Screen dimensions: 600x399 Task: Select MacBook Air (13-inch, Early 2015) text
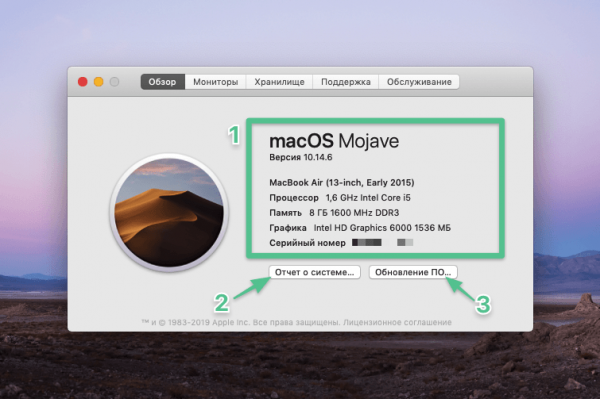pyautogui.click(x=342, y=182)
